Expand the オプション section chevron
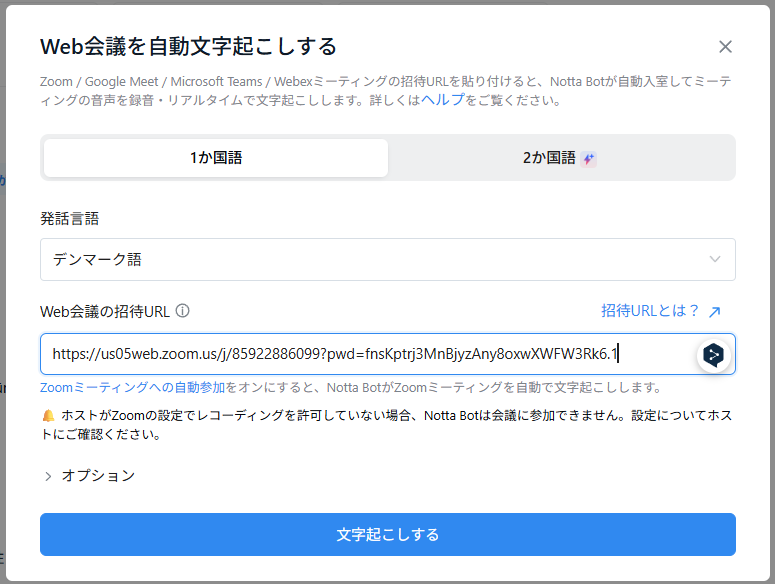Viewport: 775px width, 584px height. 48,476
